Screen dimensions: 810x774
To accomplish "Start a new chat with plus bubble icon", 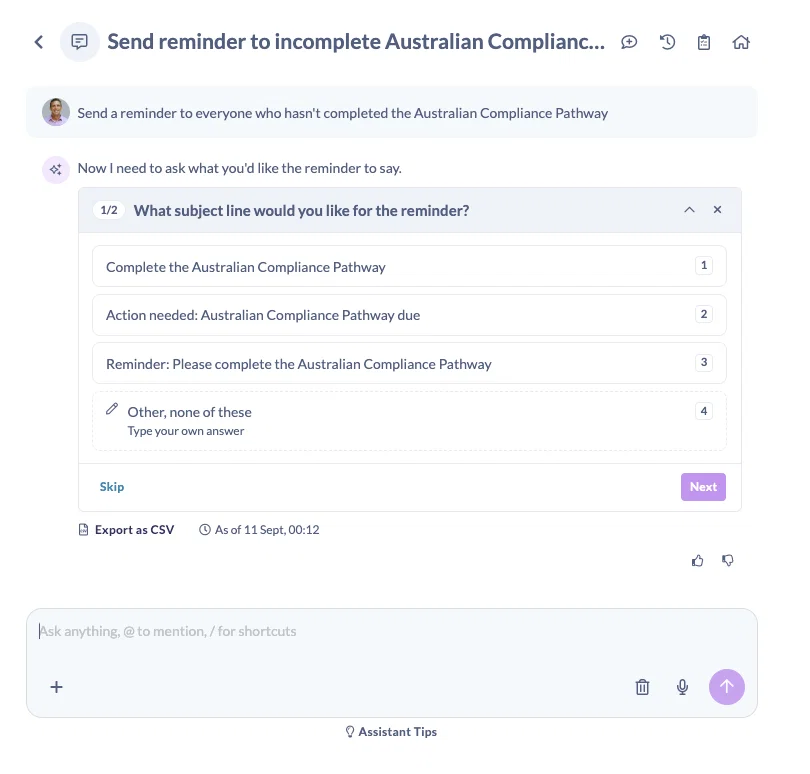I will pyautogui.click(x=629, y=42).
